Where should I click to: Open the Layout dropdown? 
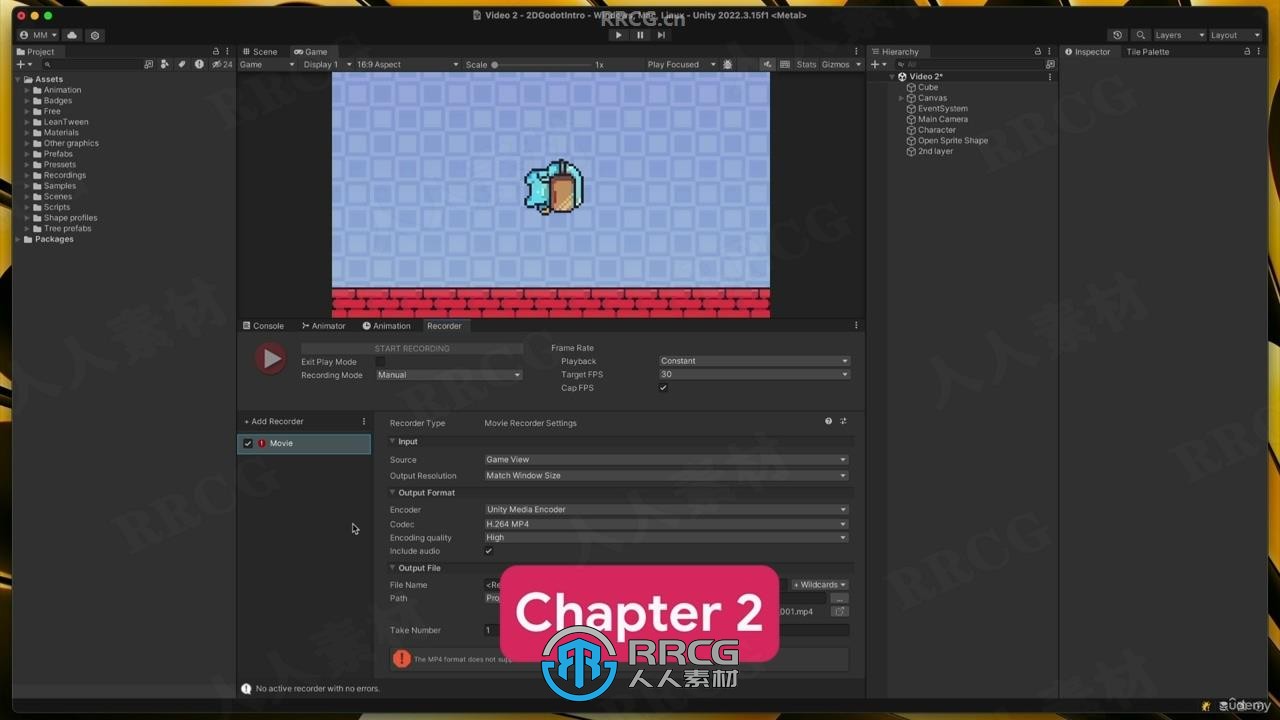point(1235,35)
